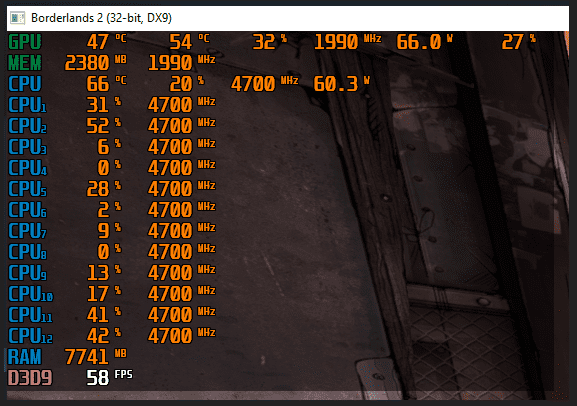The height and width of the screenshot is (406, 577).
Task: Click the "CPU11" core label
Action: pyautogui.click(x=31, y=315)
